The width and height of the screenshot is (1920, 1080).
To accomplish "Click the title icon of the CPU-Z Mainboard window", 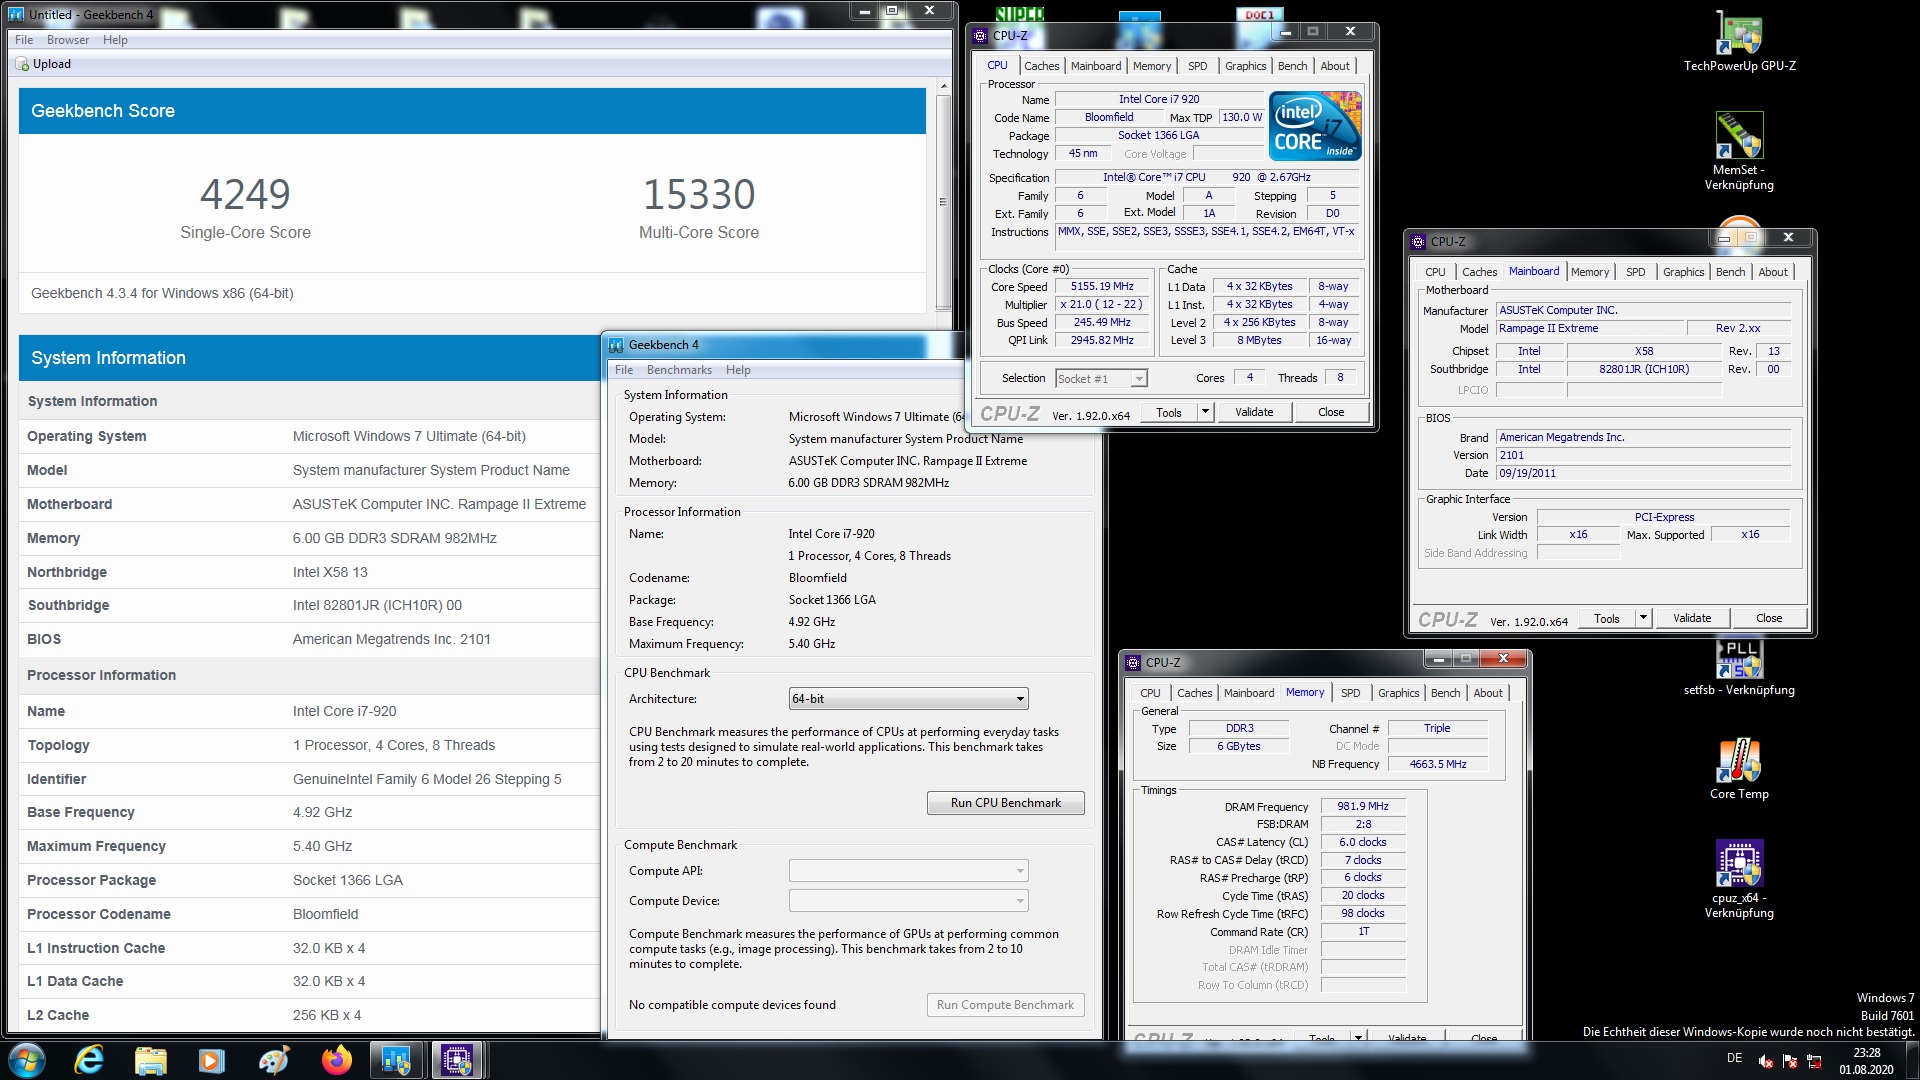I will pyautogui.click(x=1418, y=241).
